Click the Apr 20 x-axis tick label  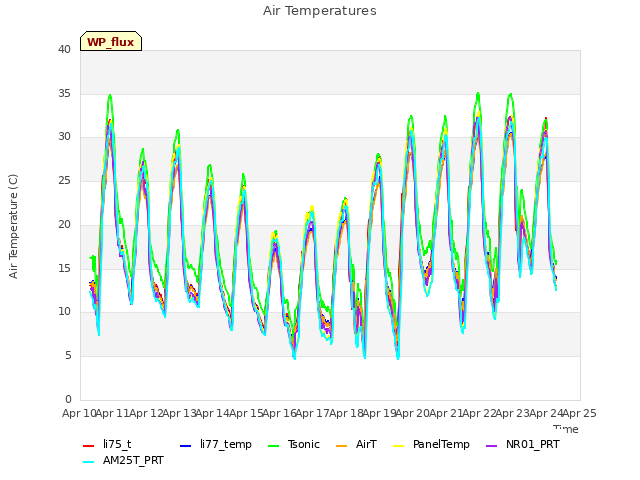click(x=413, y=413)
